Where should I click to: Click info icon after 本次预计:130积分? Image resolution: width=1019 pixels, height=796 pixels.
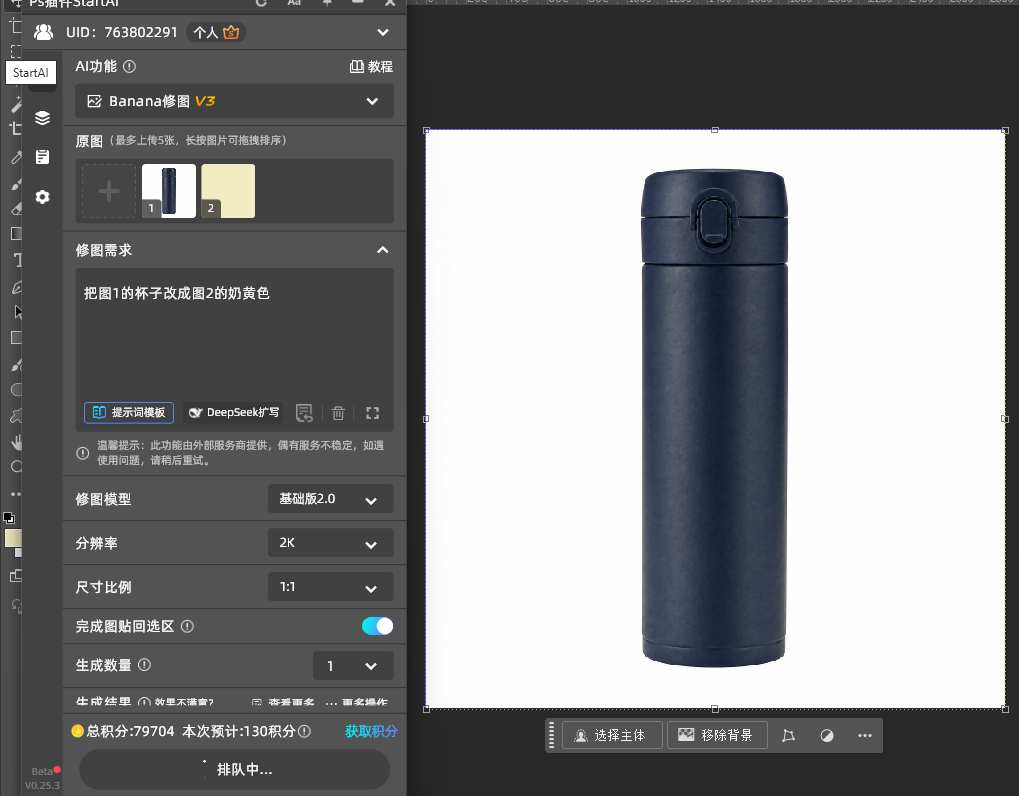[x=304, y=731]
